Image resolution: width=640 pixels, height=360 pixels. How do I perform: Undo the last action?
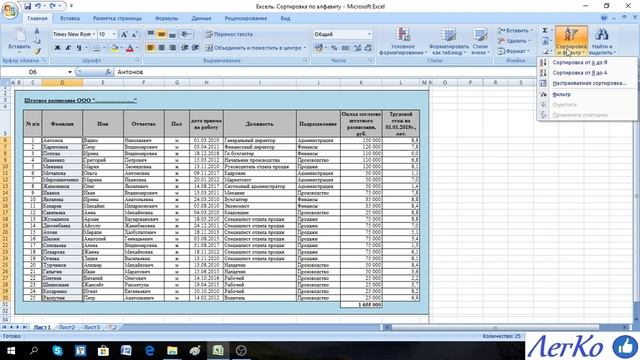coord(38,6)
